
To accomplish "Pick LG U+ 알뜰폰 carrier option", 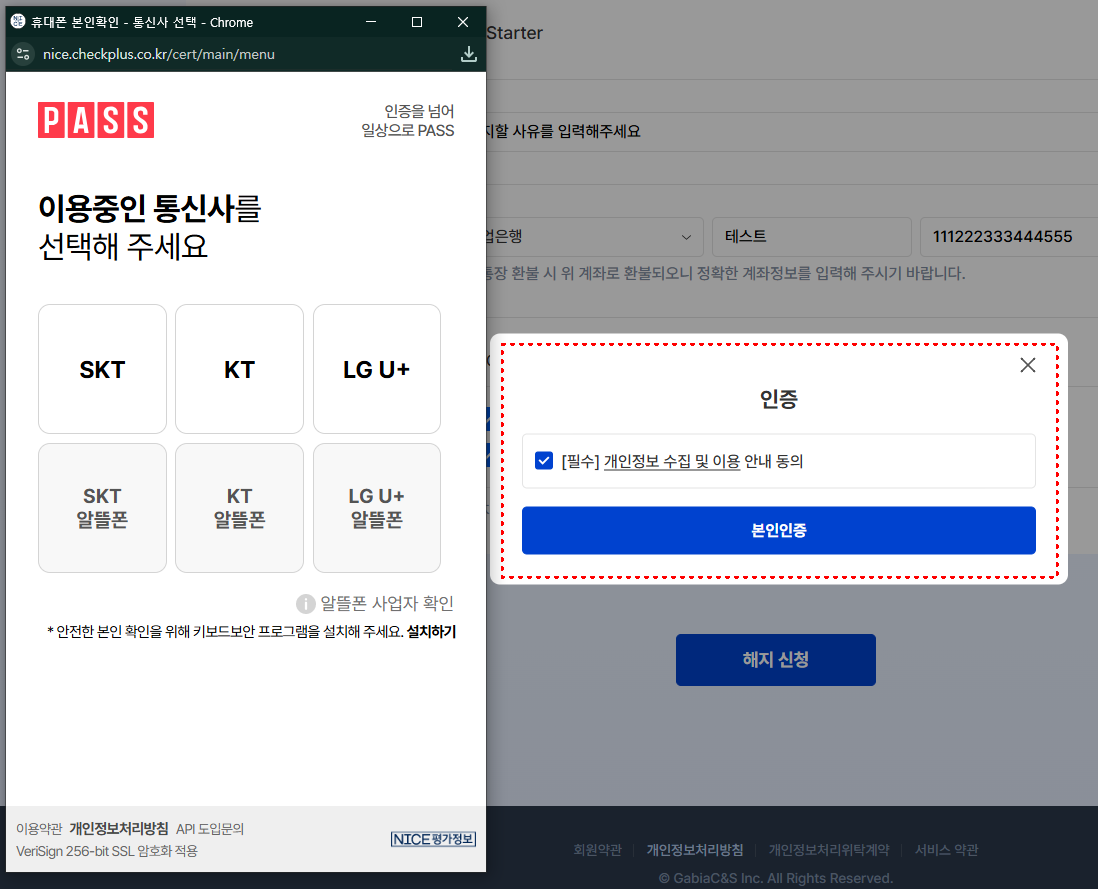I will click(377, 508).
